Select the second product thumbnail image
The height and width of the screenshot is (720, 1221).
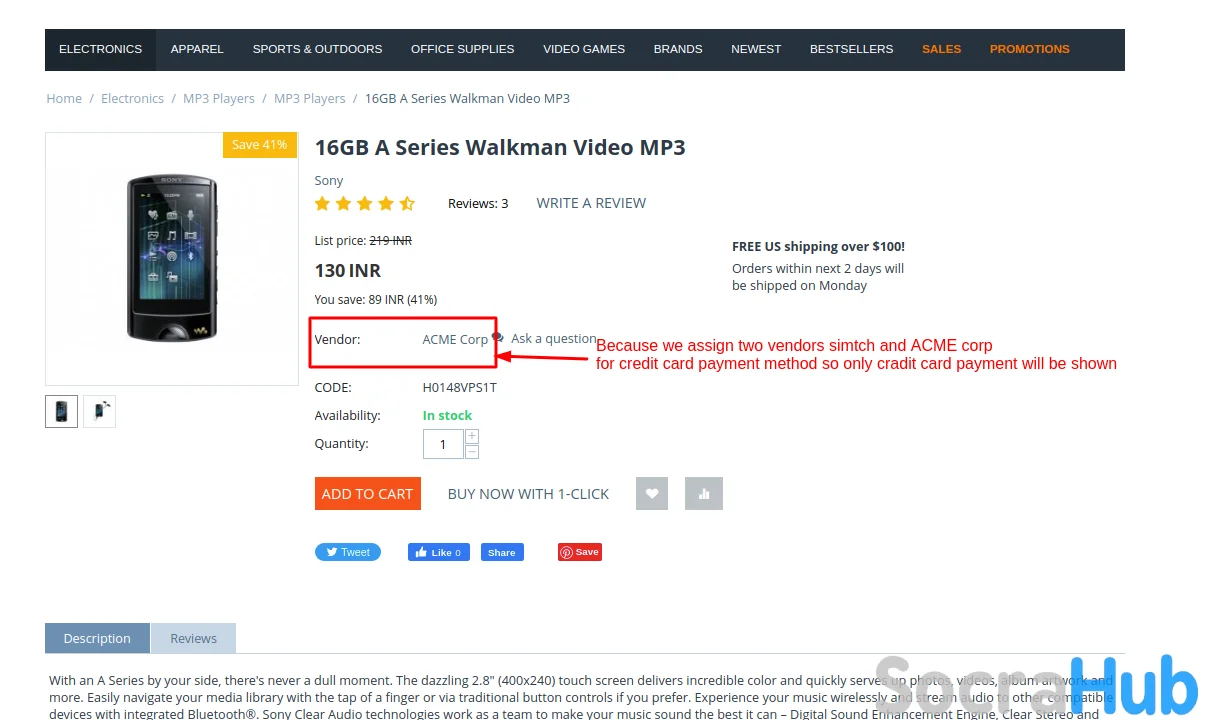99,411
